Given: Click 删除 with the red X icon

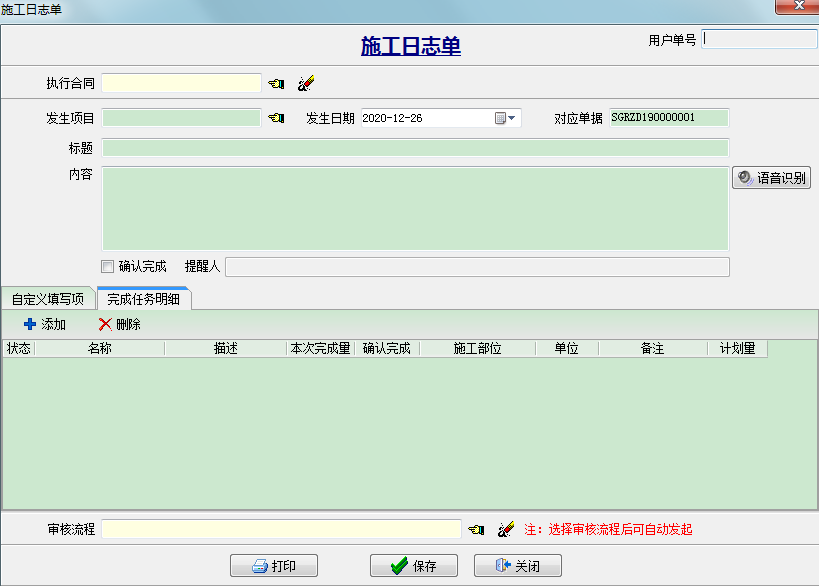Looking at the screenshot, I should coord(120,324).
